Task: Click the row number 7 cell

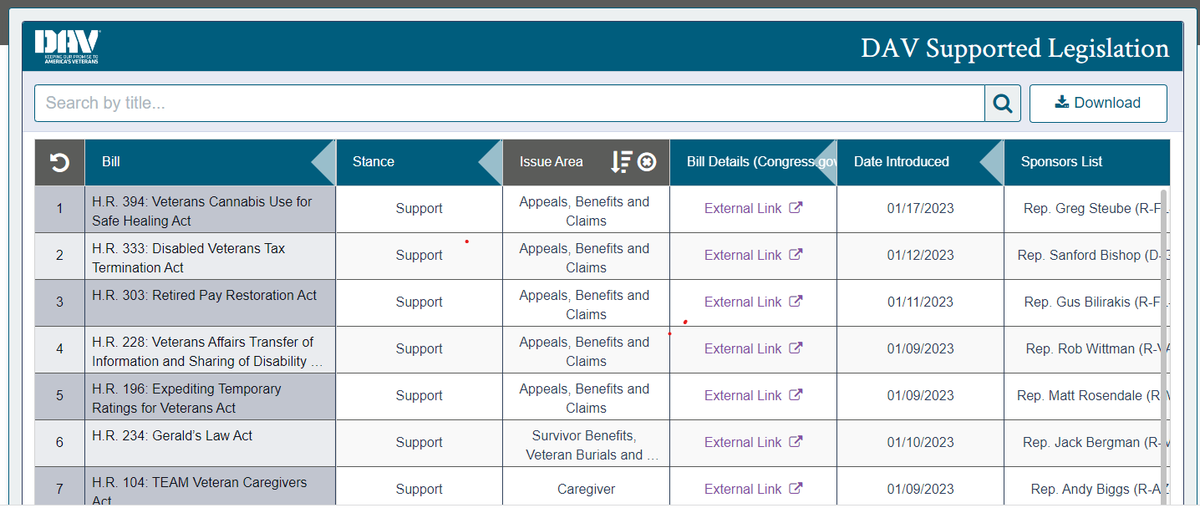Action: [60, 487]
